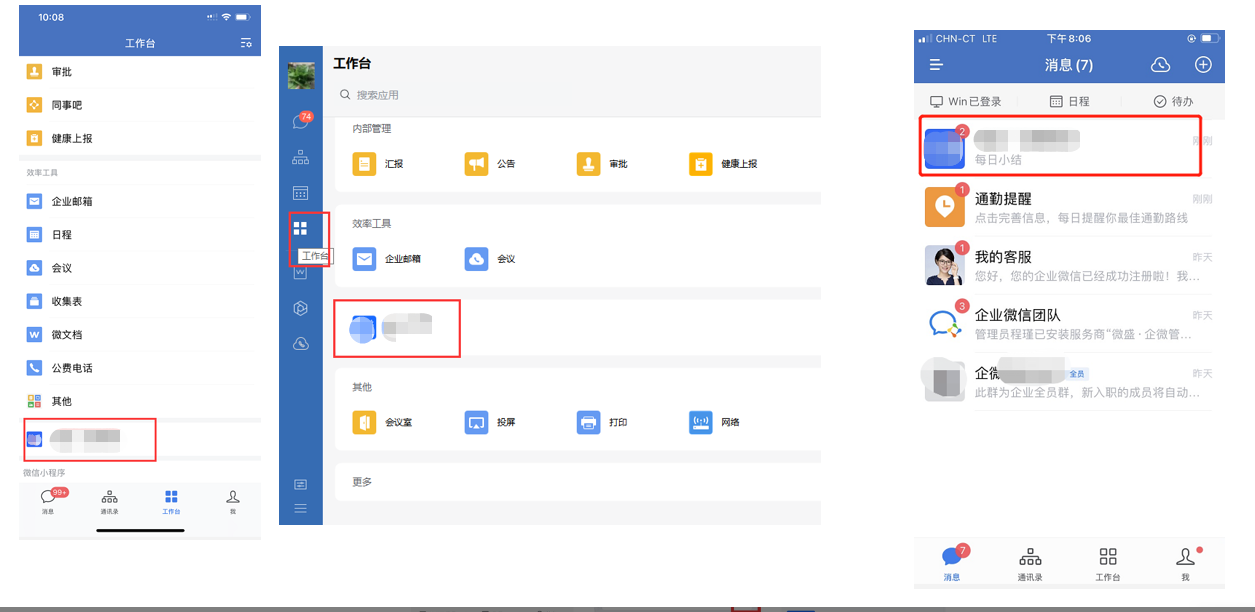Tap Win已登录 status on right phone

click(965, 101)
